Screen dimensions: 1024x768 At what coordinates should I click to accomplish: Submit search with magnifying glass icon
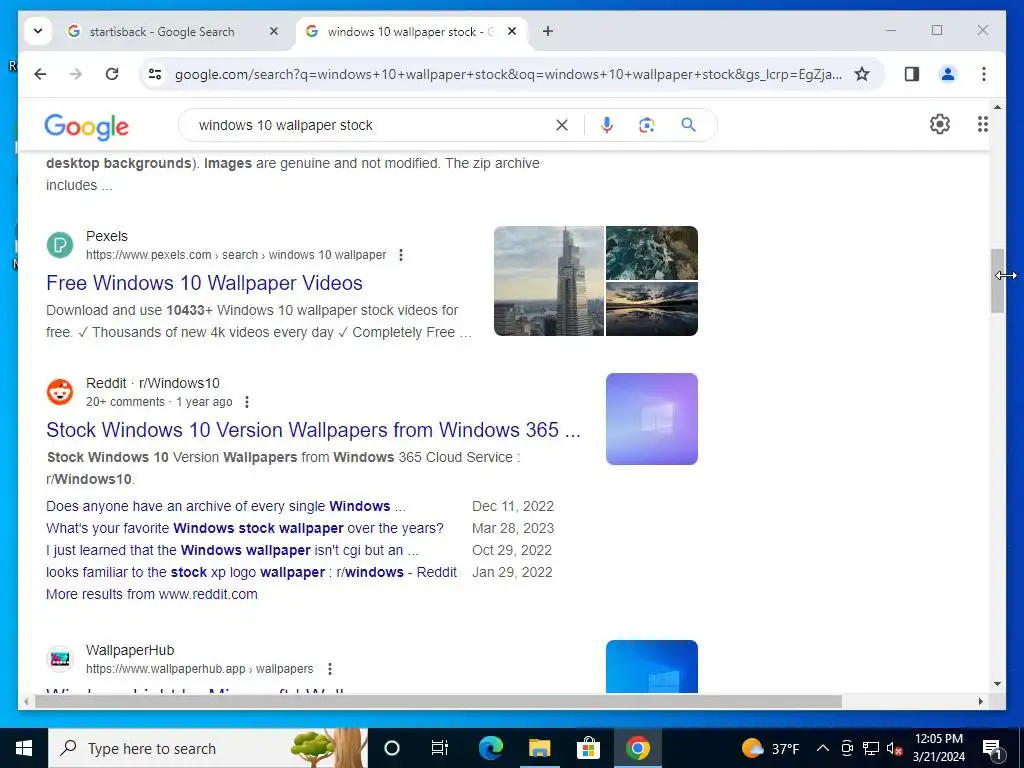pyautogui.click(x=688, y=125)
